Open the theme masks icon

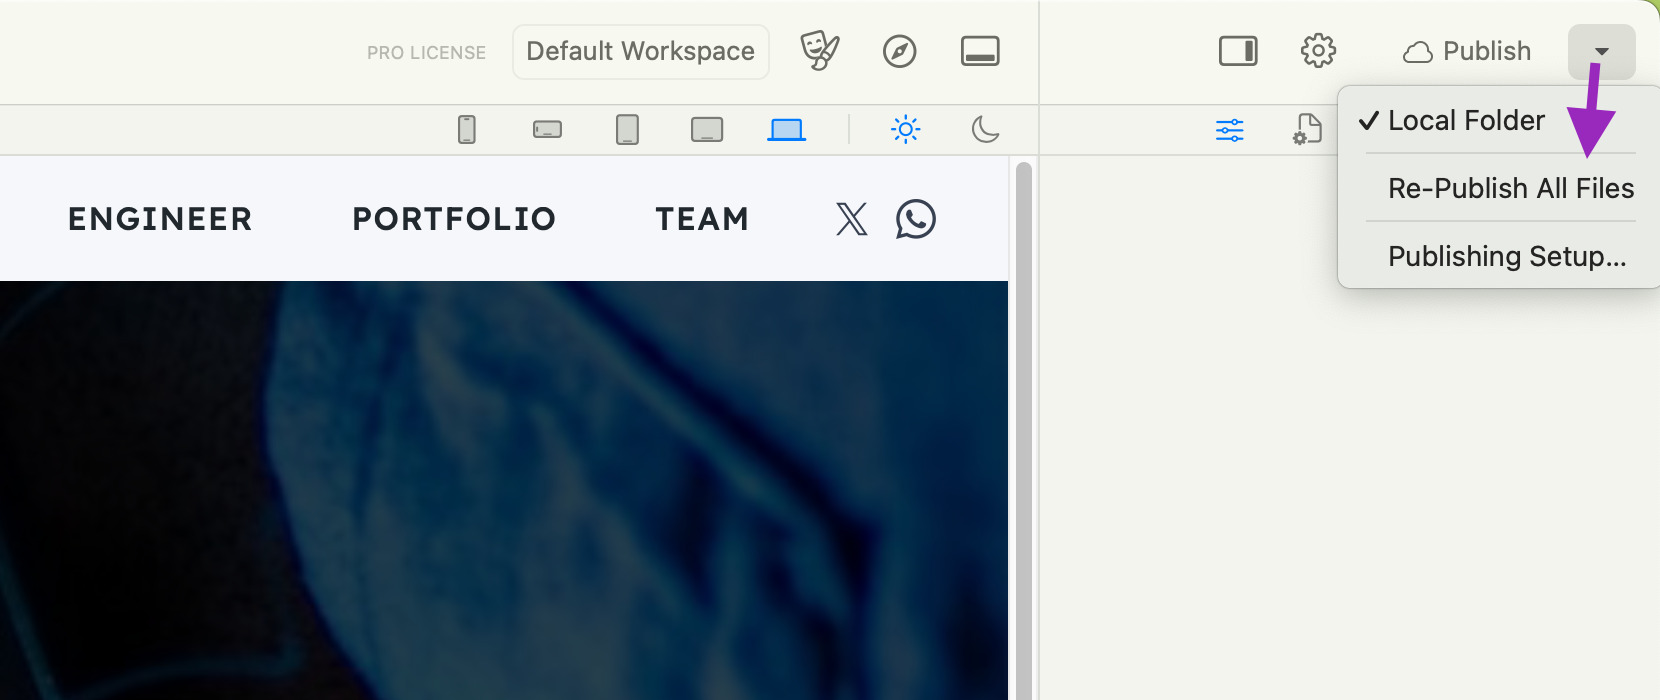coord(820,51)
